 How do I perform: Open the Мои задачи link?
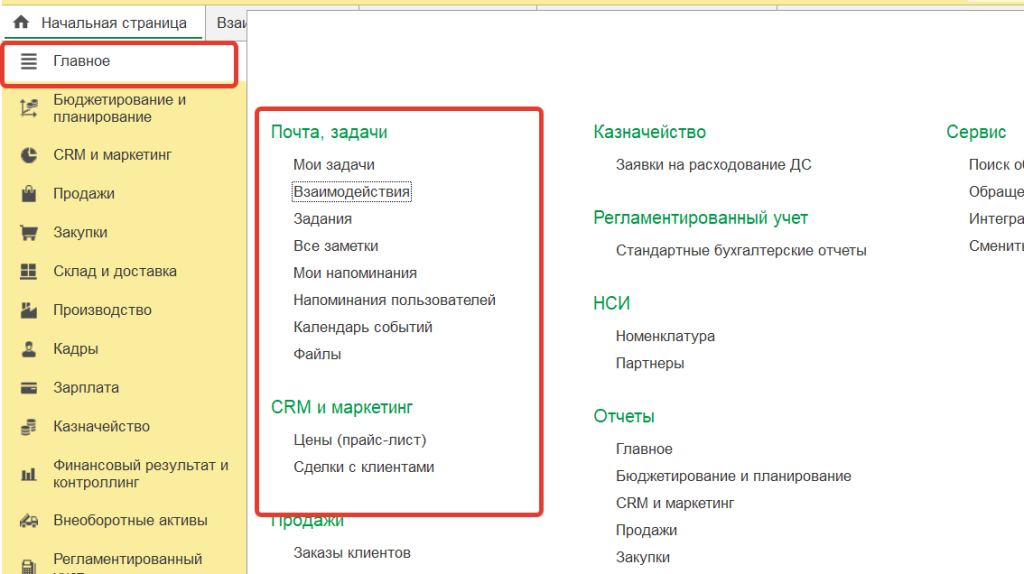334,165
